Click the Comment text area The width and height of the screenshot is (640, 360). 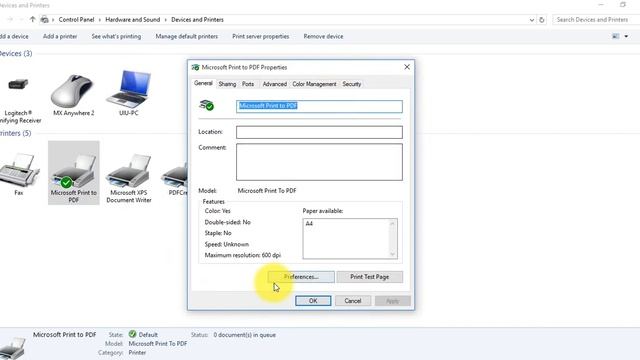point(319,162)
